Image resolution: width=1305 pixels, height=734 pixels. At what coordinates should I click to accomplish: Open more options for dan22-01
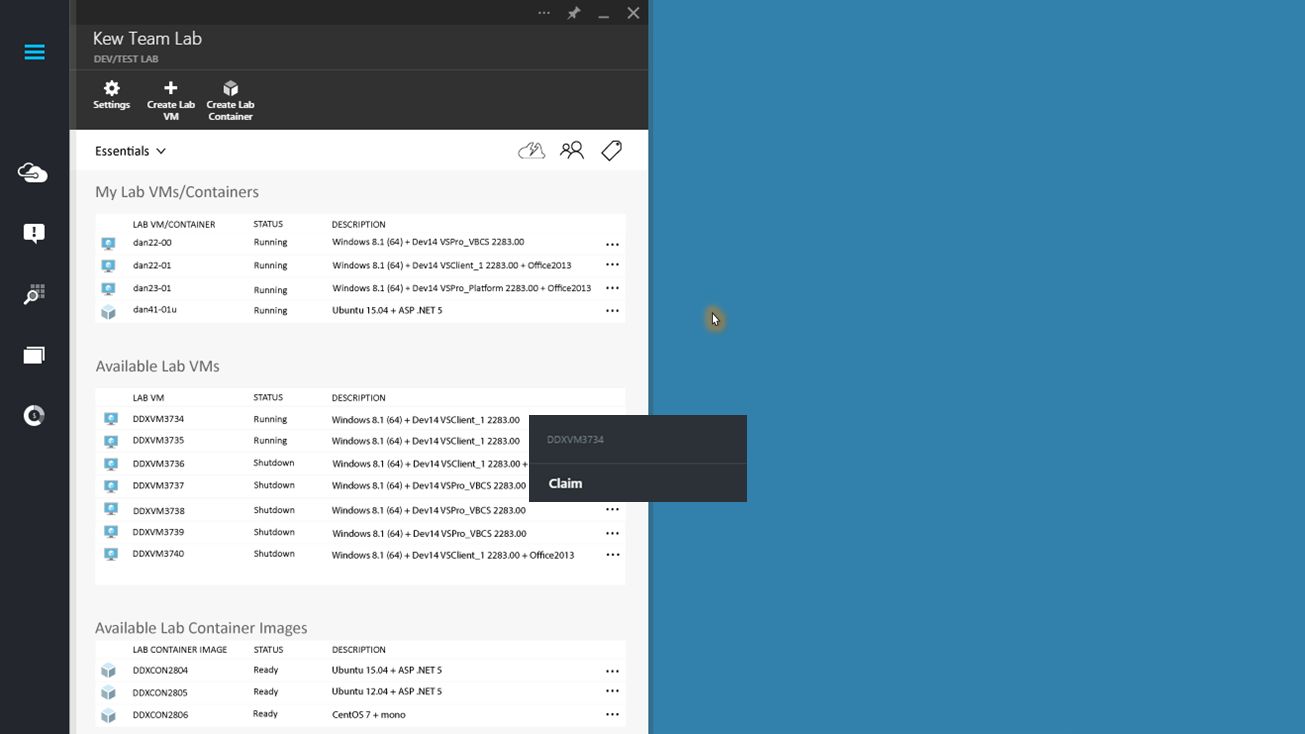[x=612, y=265]
